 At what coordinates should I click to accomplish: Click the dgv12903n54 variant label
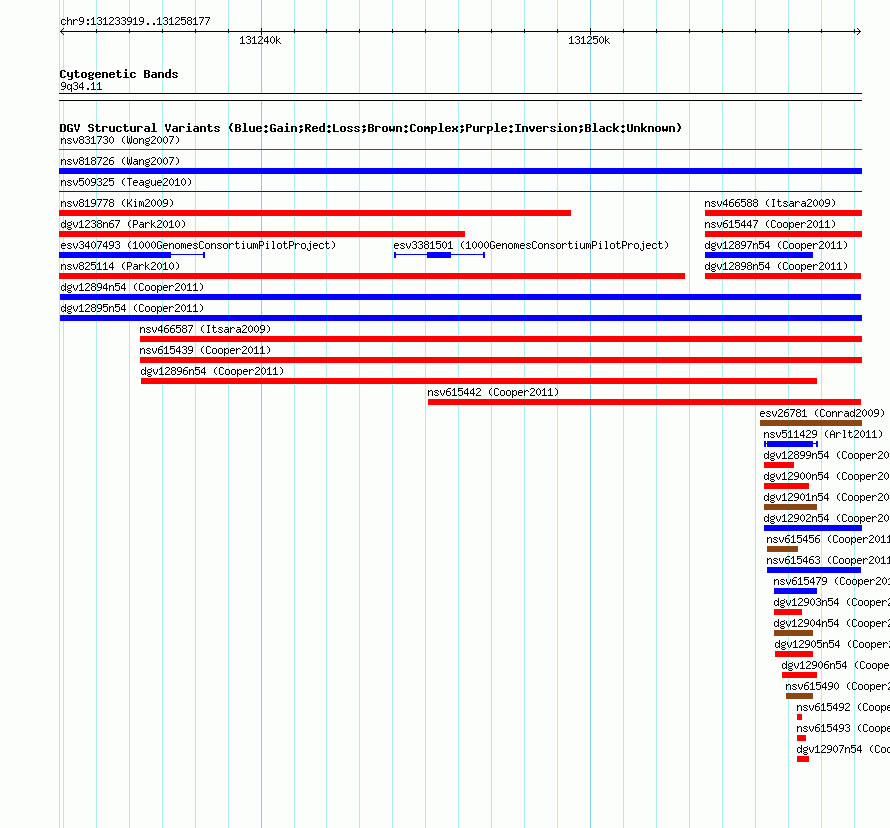(832, 602)
